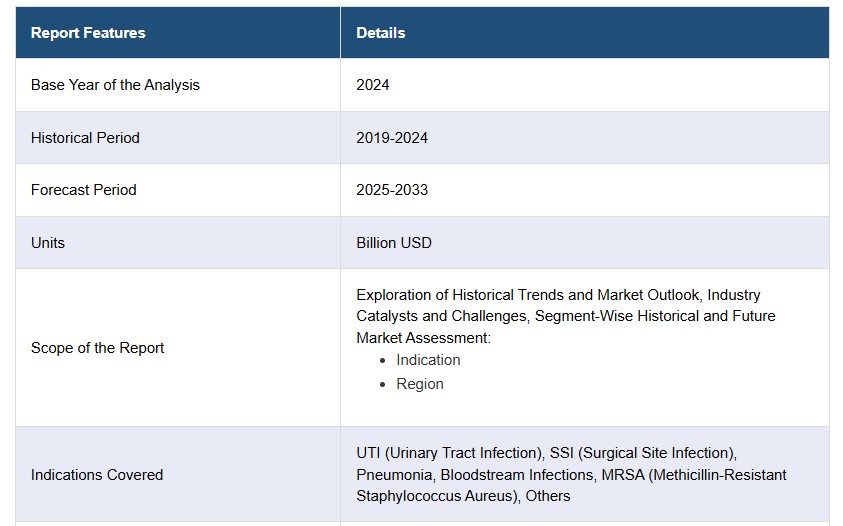Click the Details column header
Image resolution: width=843 pixels, height=526 pixels.
[x=380, y=33]
